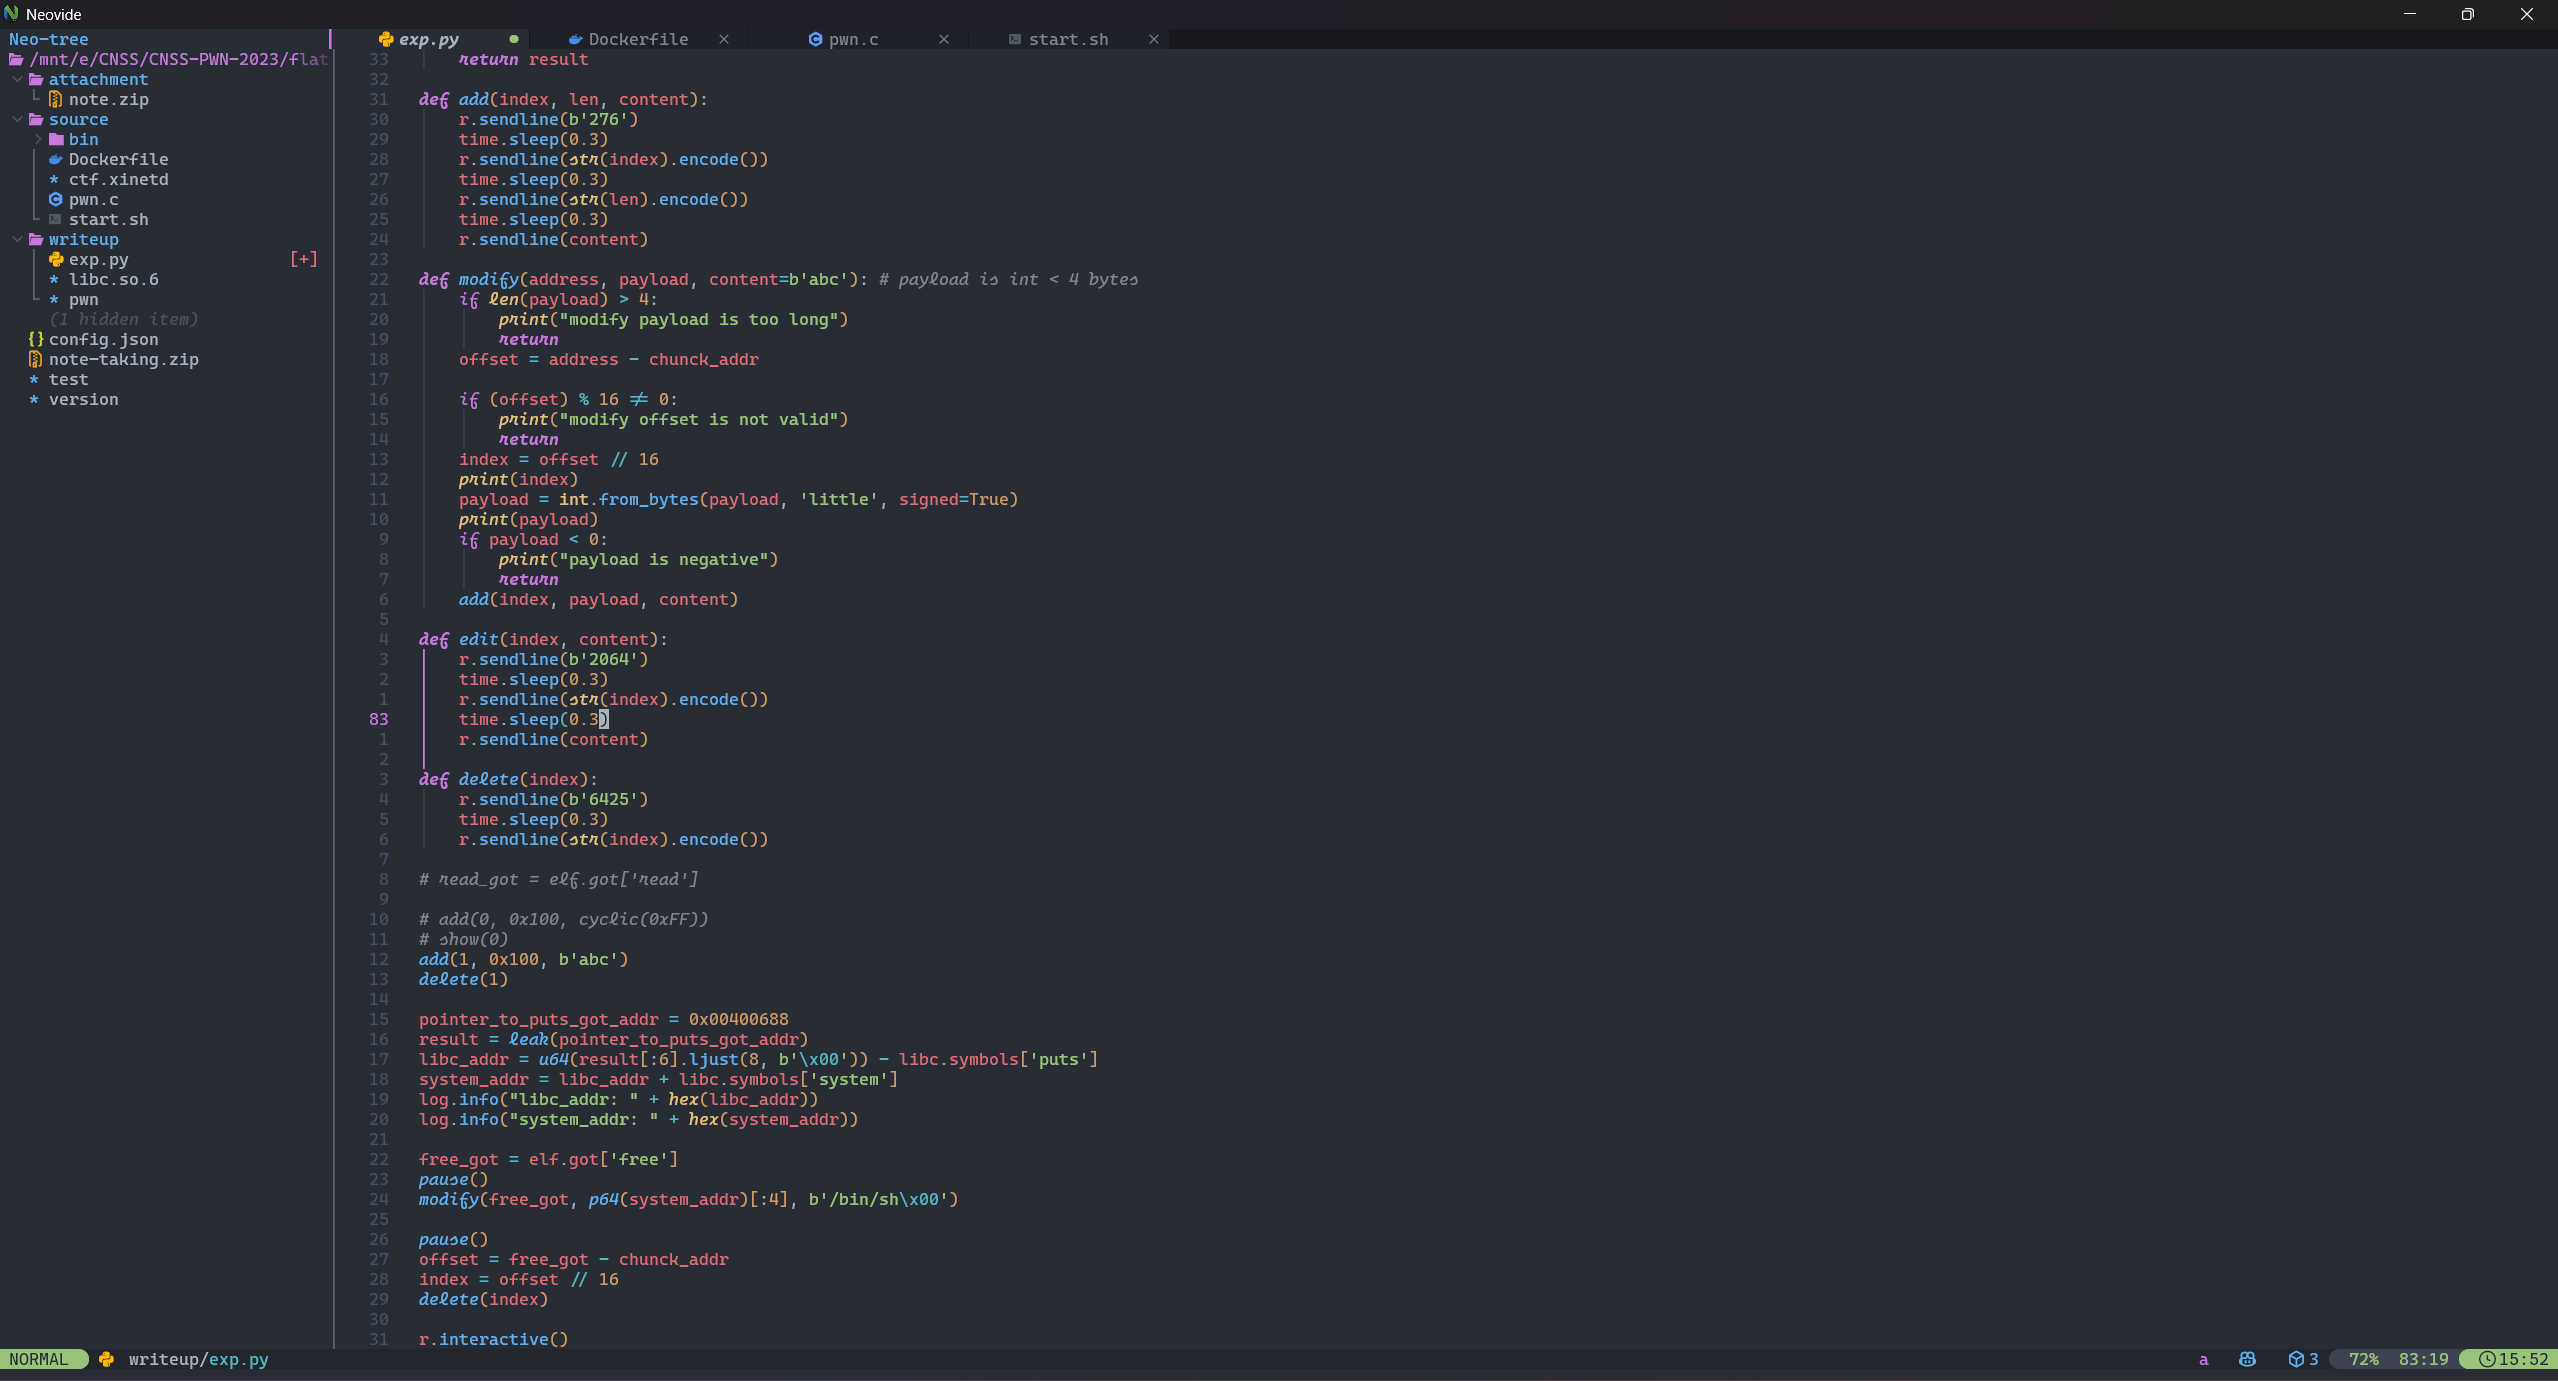Switch to the start.sh tab
Screen dimensions: 2558x1381
coord(1067,39)
